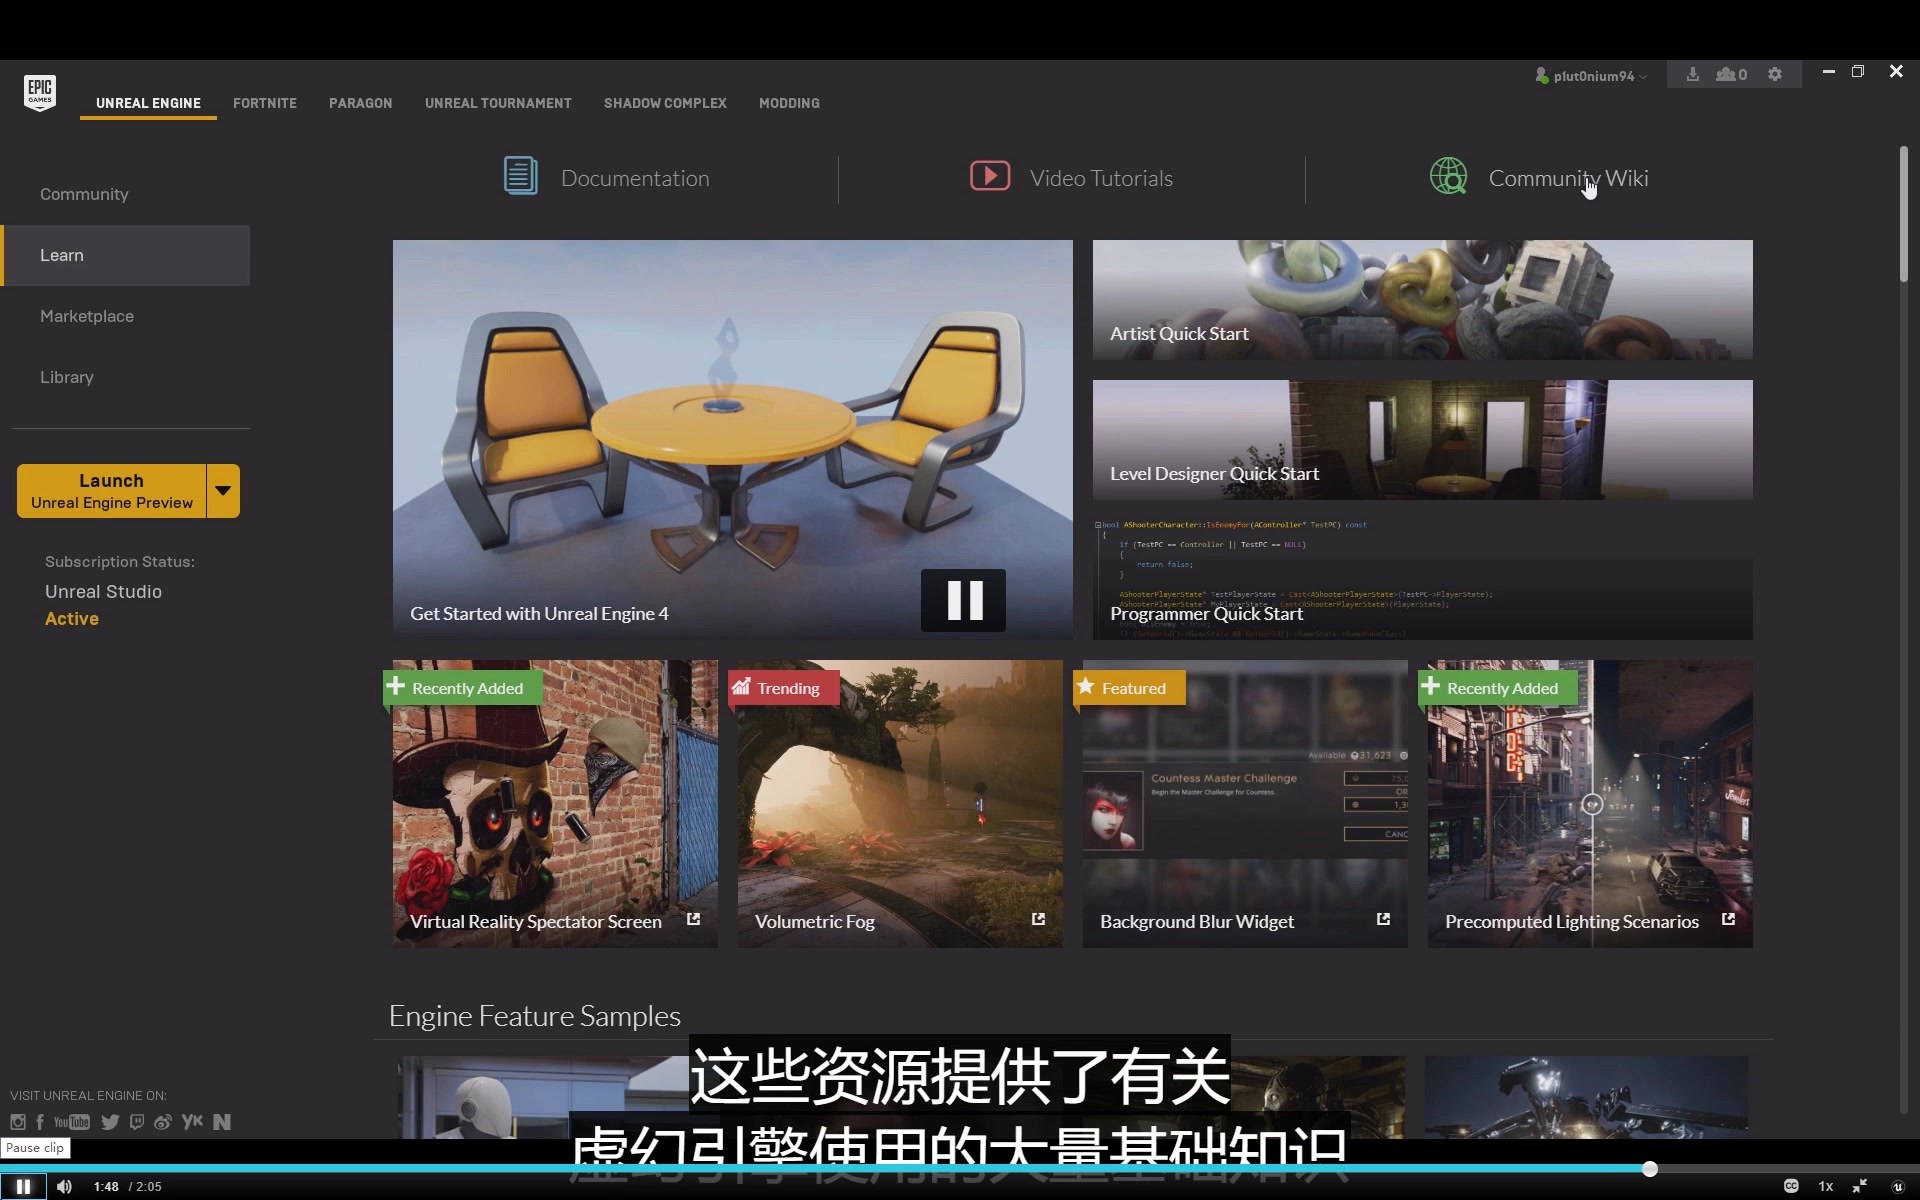Click the 1:48 elapsed time display
The width and height of the screenshot is (1920, 1200).
coord(106,1187)
